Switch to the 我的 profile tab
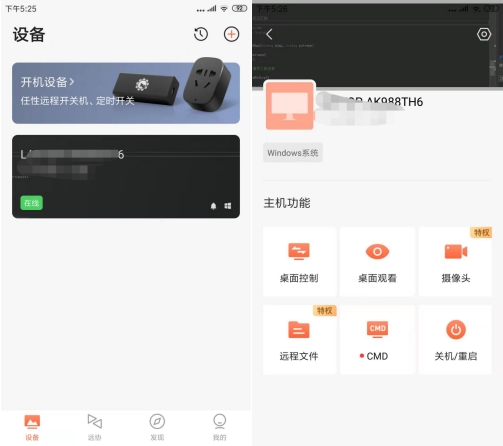 coord(220,428)
